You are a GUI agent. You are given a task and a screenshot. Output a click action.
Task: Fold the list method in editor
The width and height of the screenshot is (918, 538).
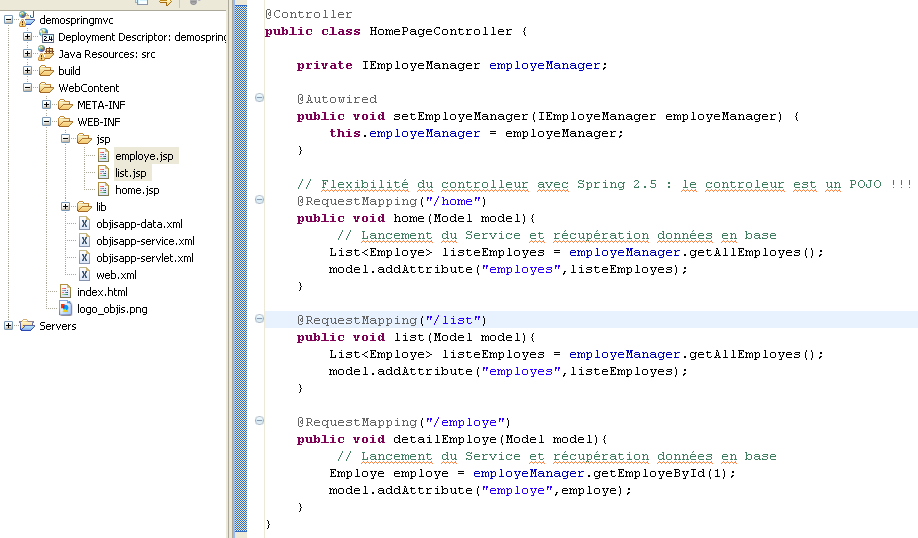coord(259,319)
